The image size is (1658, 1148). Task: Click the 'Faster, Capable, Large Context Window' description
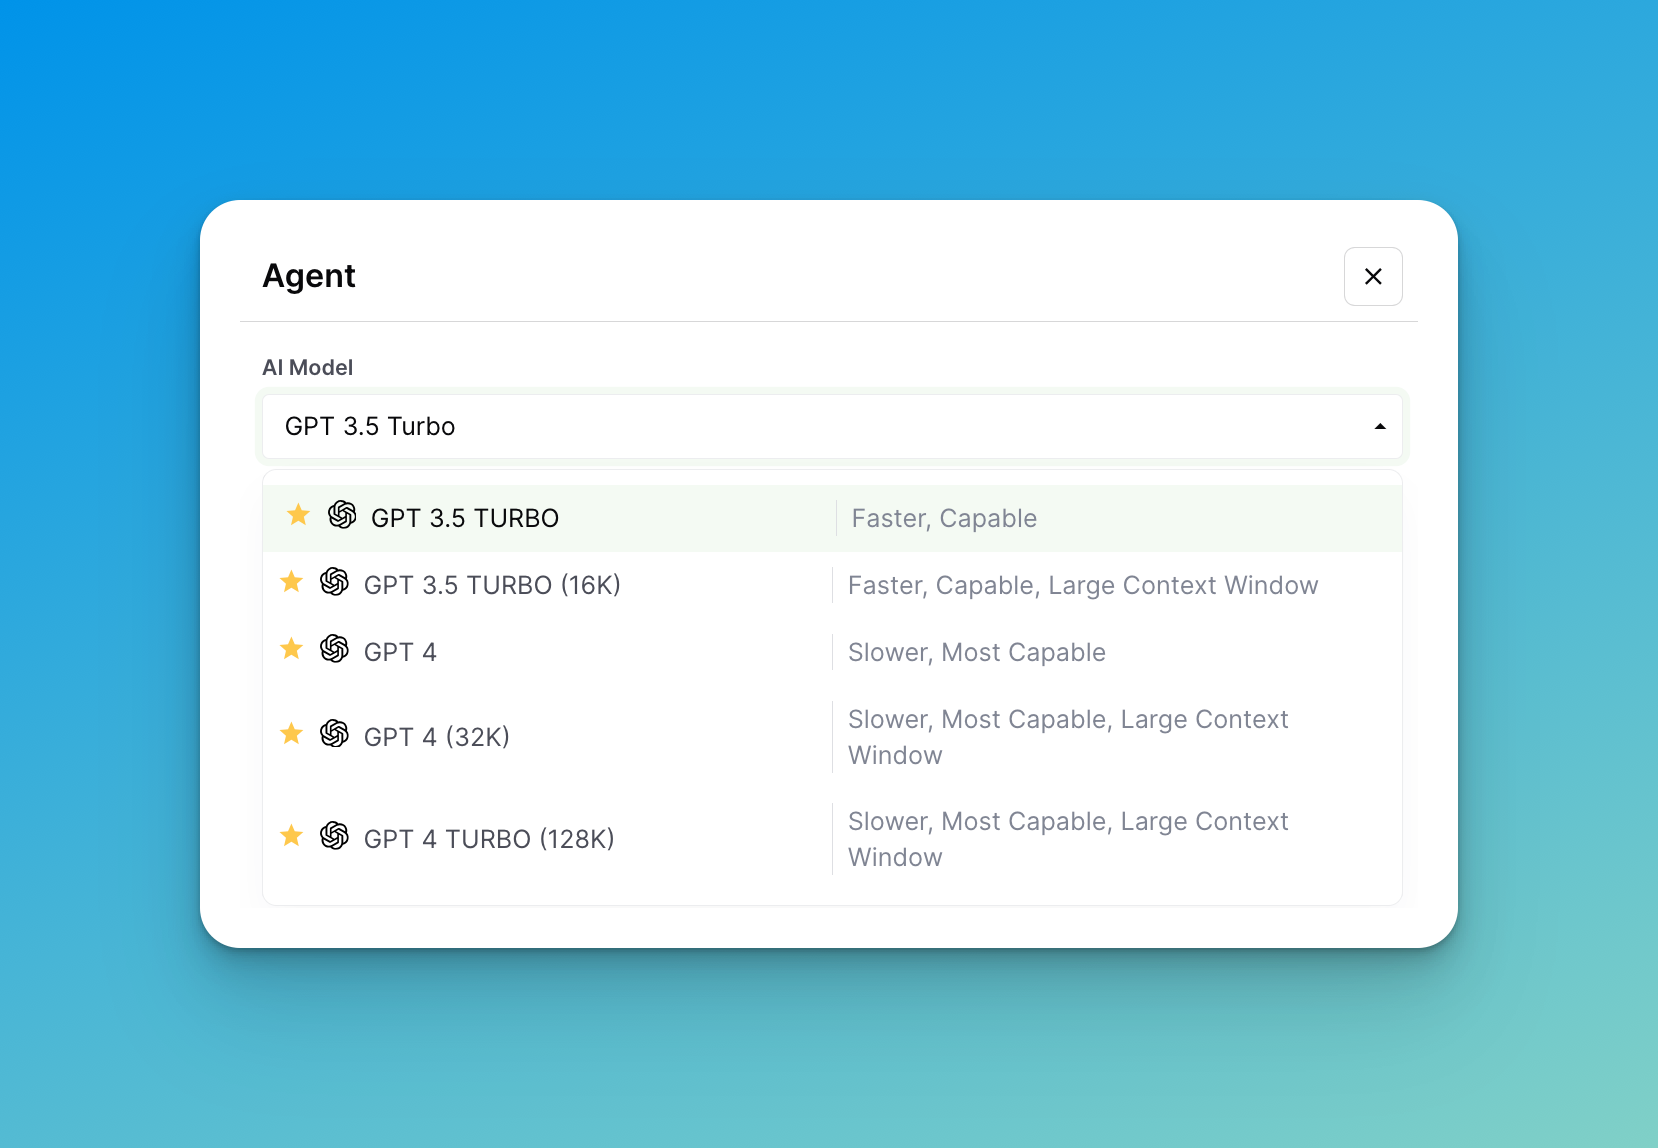(1082, 586)
